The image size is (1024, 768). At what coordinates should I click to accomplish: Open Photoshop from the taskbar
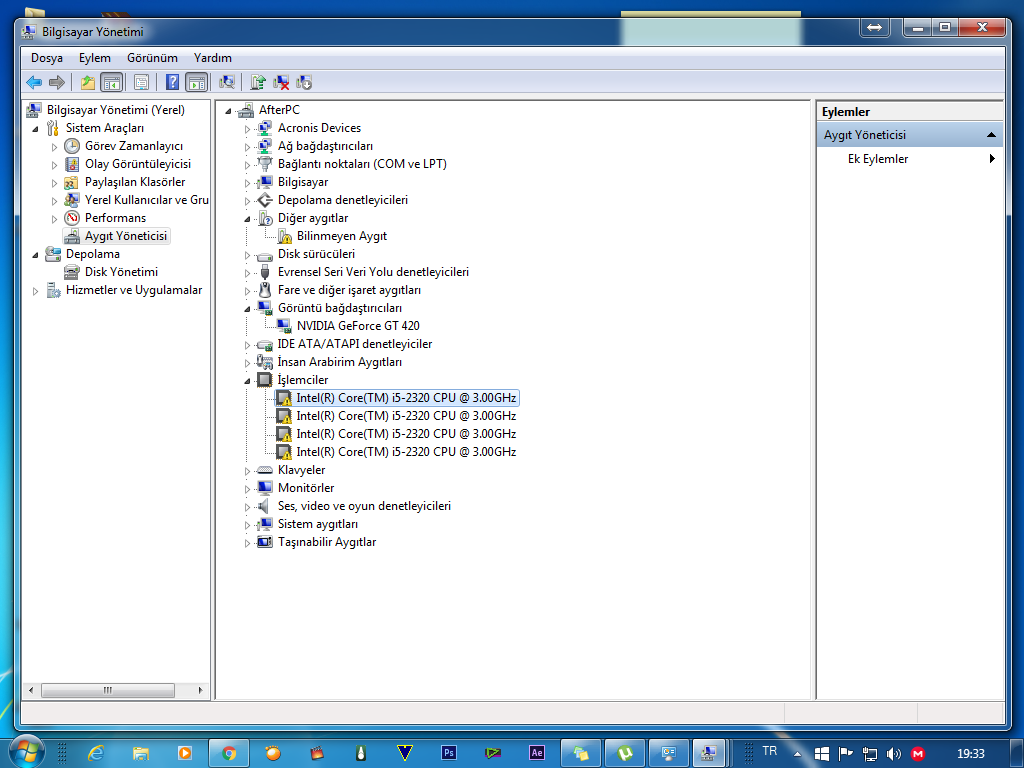click(449, 754)
